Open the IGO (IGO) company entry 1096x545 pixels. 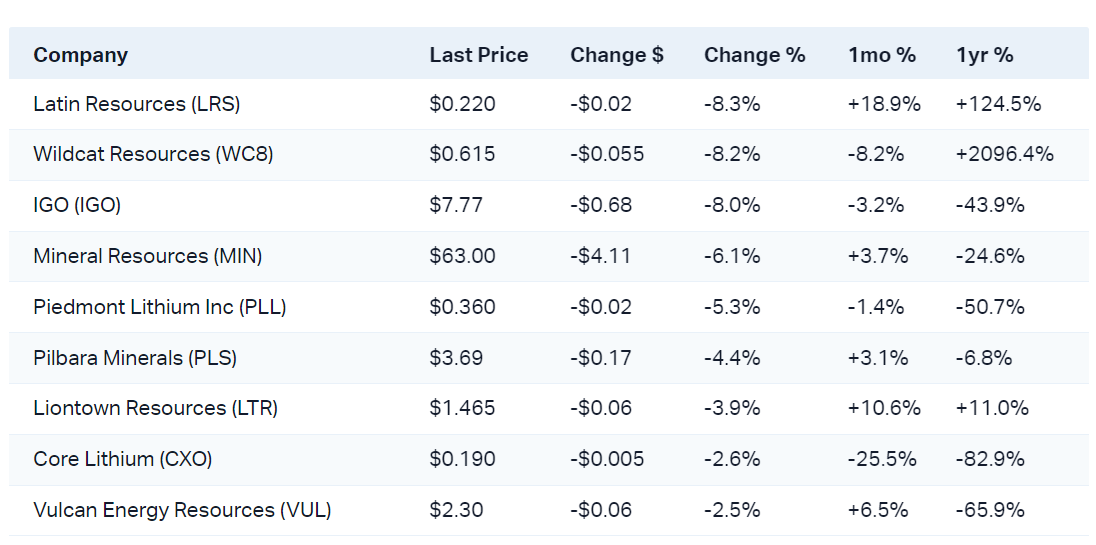click(x=77, y=205)
